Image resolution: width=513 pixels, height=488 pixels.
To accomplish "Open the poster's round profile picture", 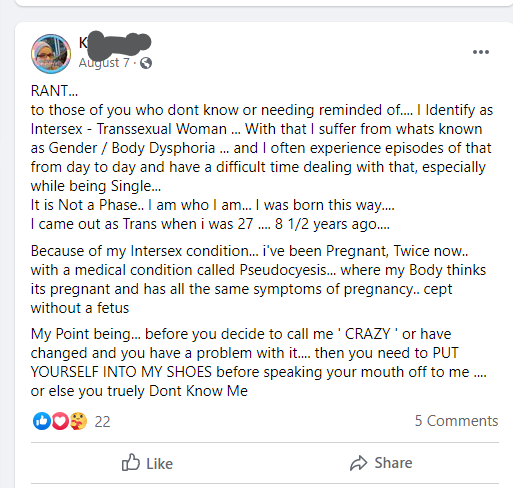I will 51,54.
